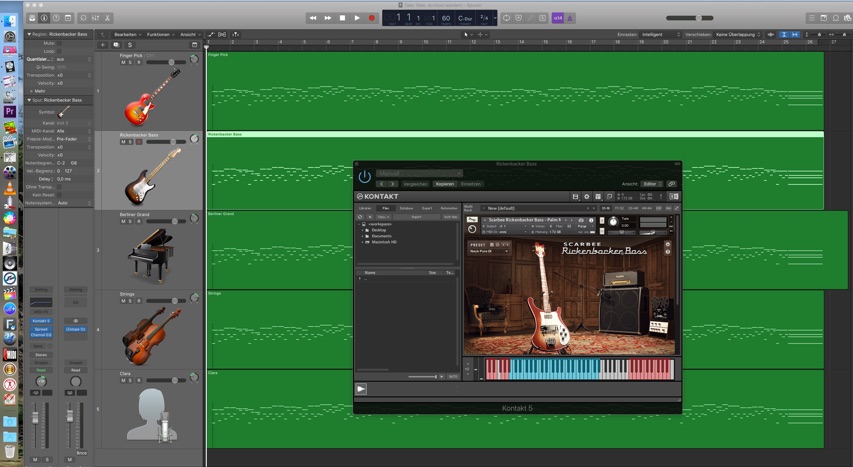Open the Library button in Logic toolbar
This screenshot has height=467, width=853.
point(32,18)
